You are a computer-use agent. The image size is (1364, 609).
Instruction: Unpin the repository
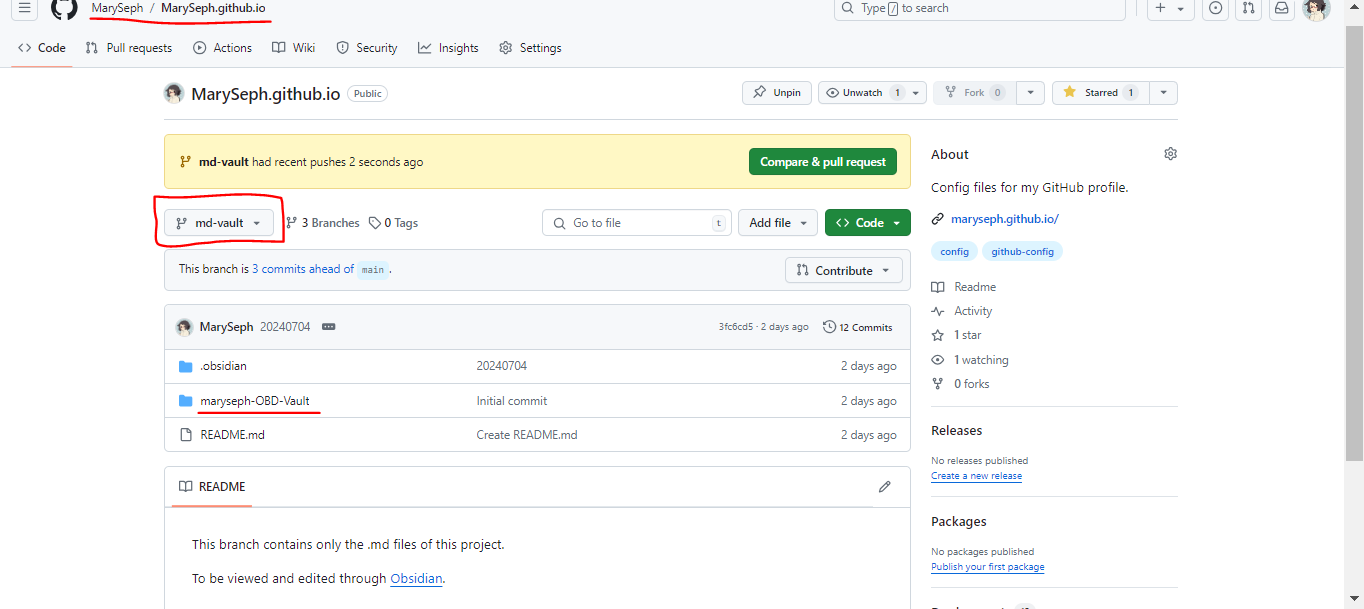tap(776, 92)
